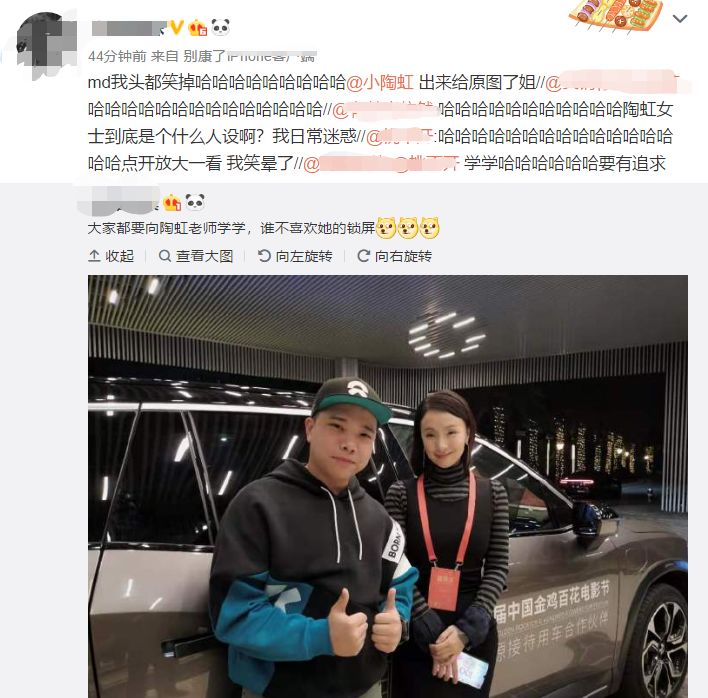Collapse the image with 收起
Image resolution: width=708 pixels, height=698 pixels.
pyautogui.click(x=111, y=256)
